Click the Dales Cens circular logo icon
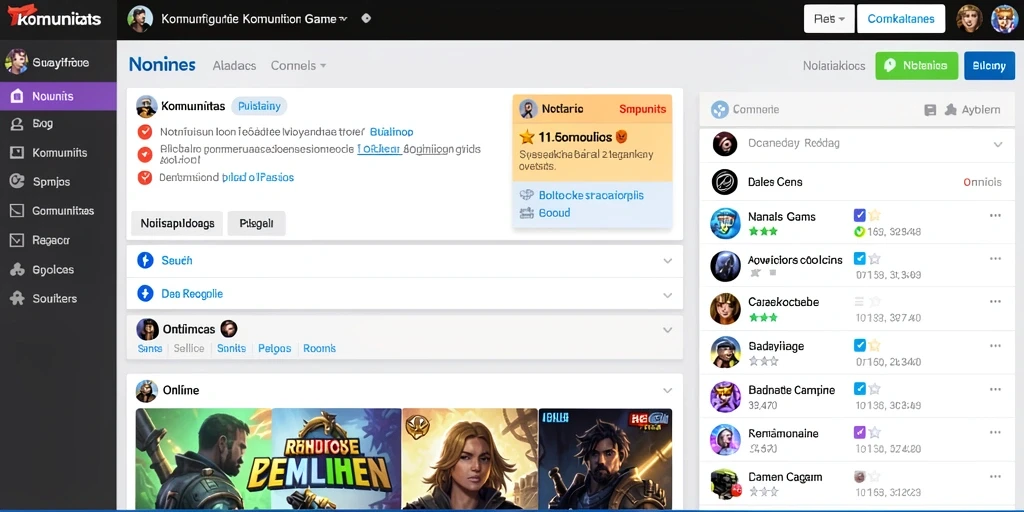The height and width of the screenshot is (512, 1024). click(x=725, y=182)
